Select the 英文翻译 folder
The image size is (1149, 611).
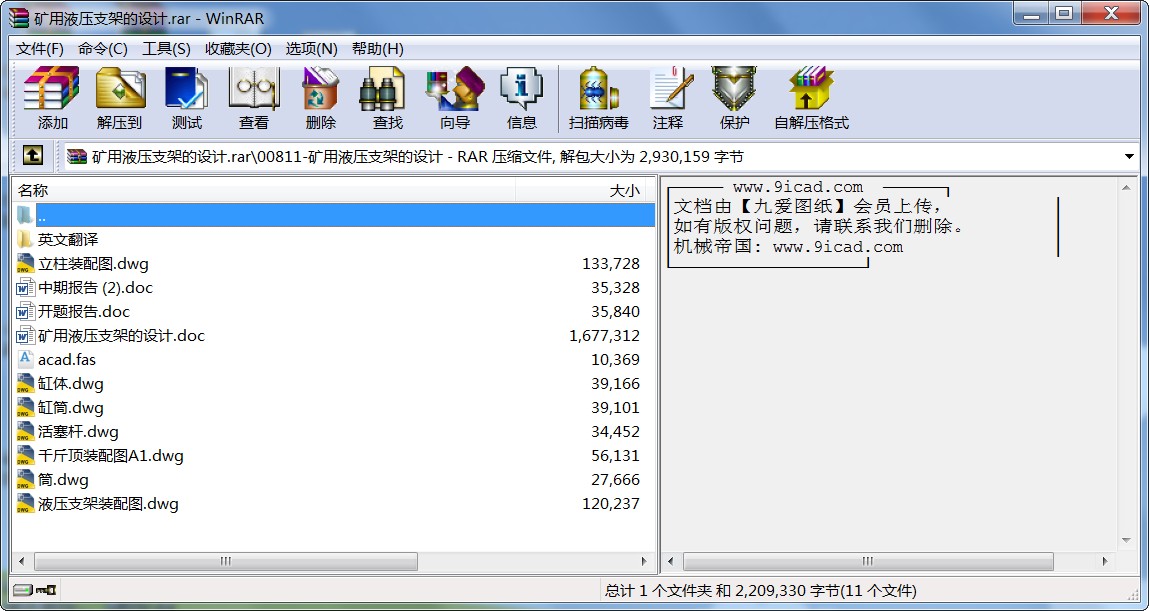coord(68,240)
